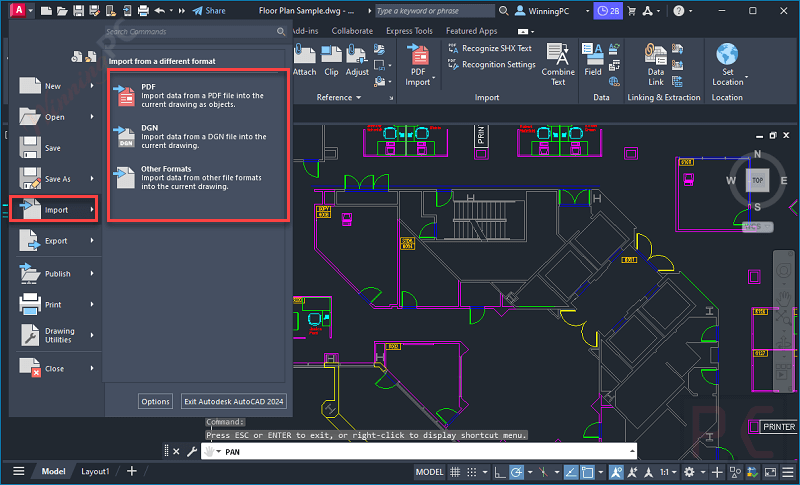800x485 pixels.
Task: Click Recognize SHX Text
Action: (x=490, y=48)
